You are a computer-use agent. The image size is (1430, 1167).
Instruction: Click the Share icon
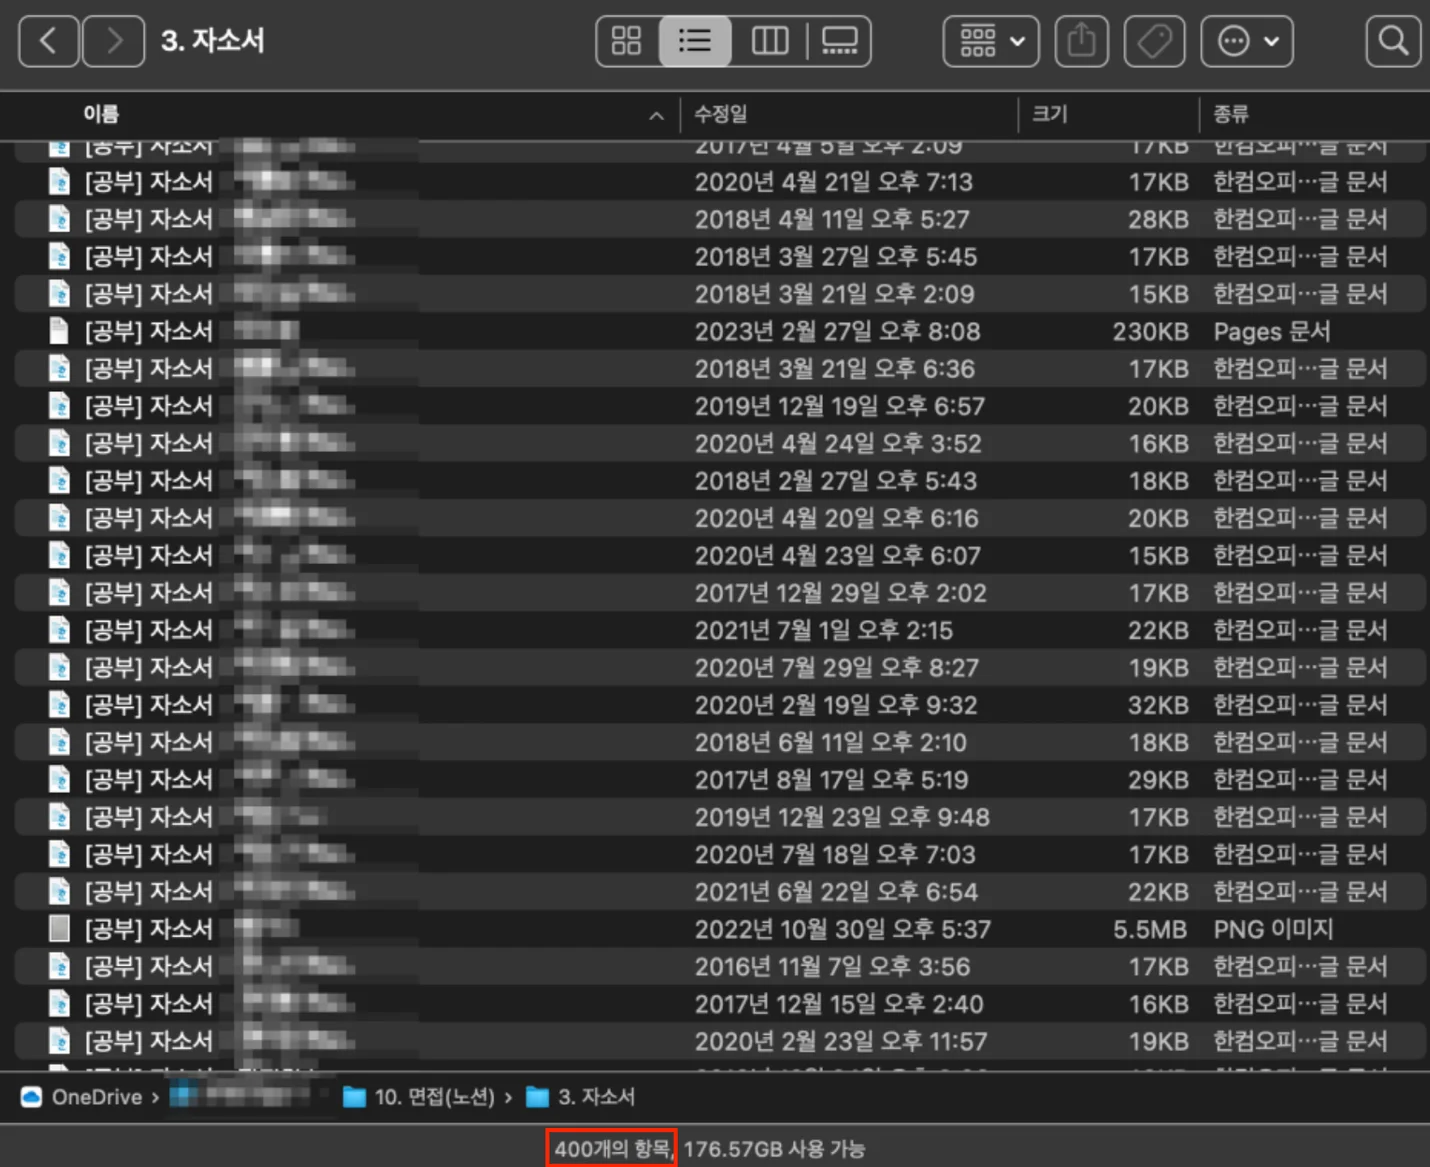click(x=1082, y=41)
